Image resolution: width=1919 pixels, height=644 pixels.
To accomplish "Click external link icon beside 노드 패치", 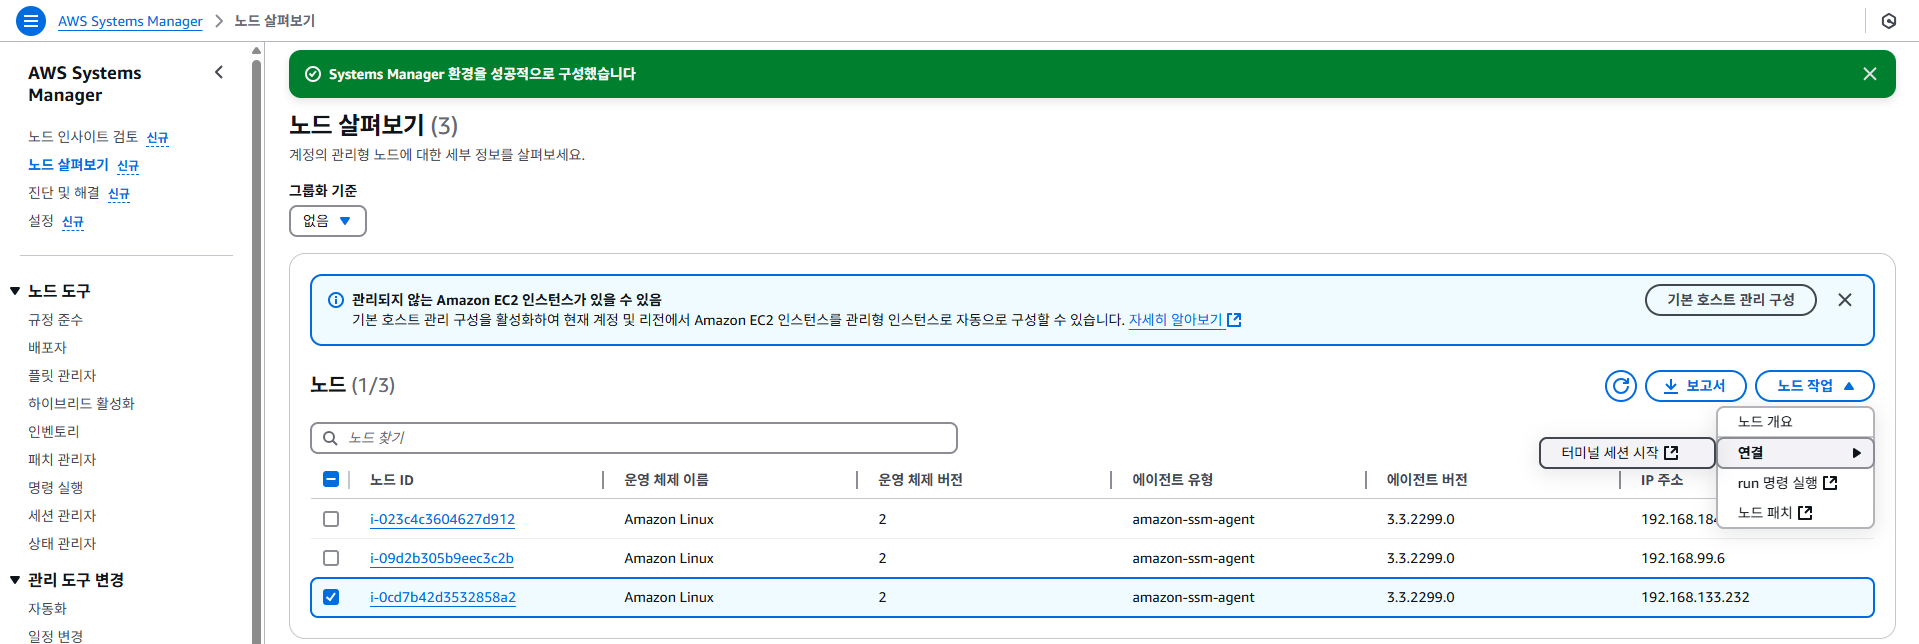I will pos(1805,513).
